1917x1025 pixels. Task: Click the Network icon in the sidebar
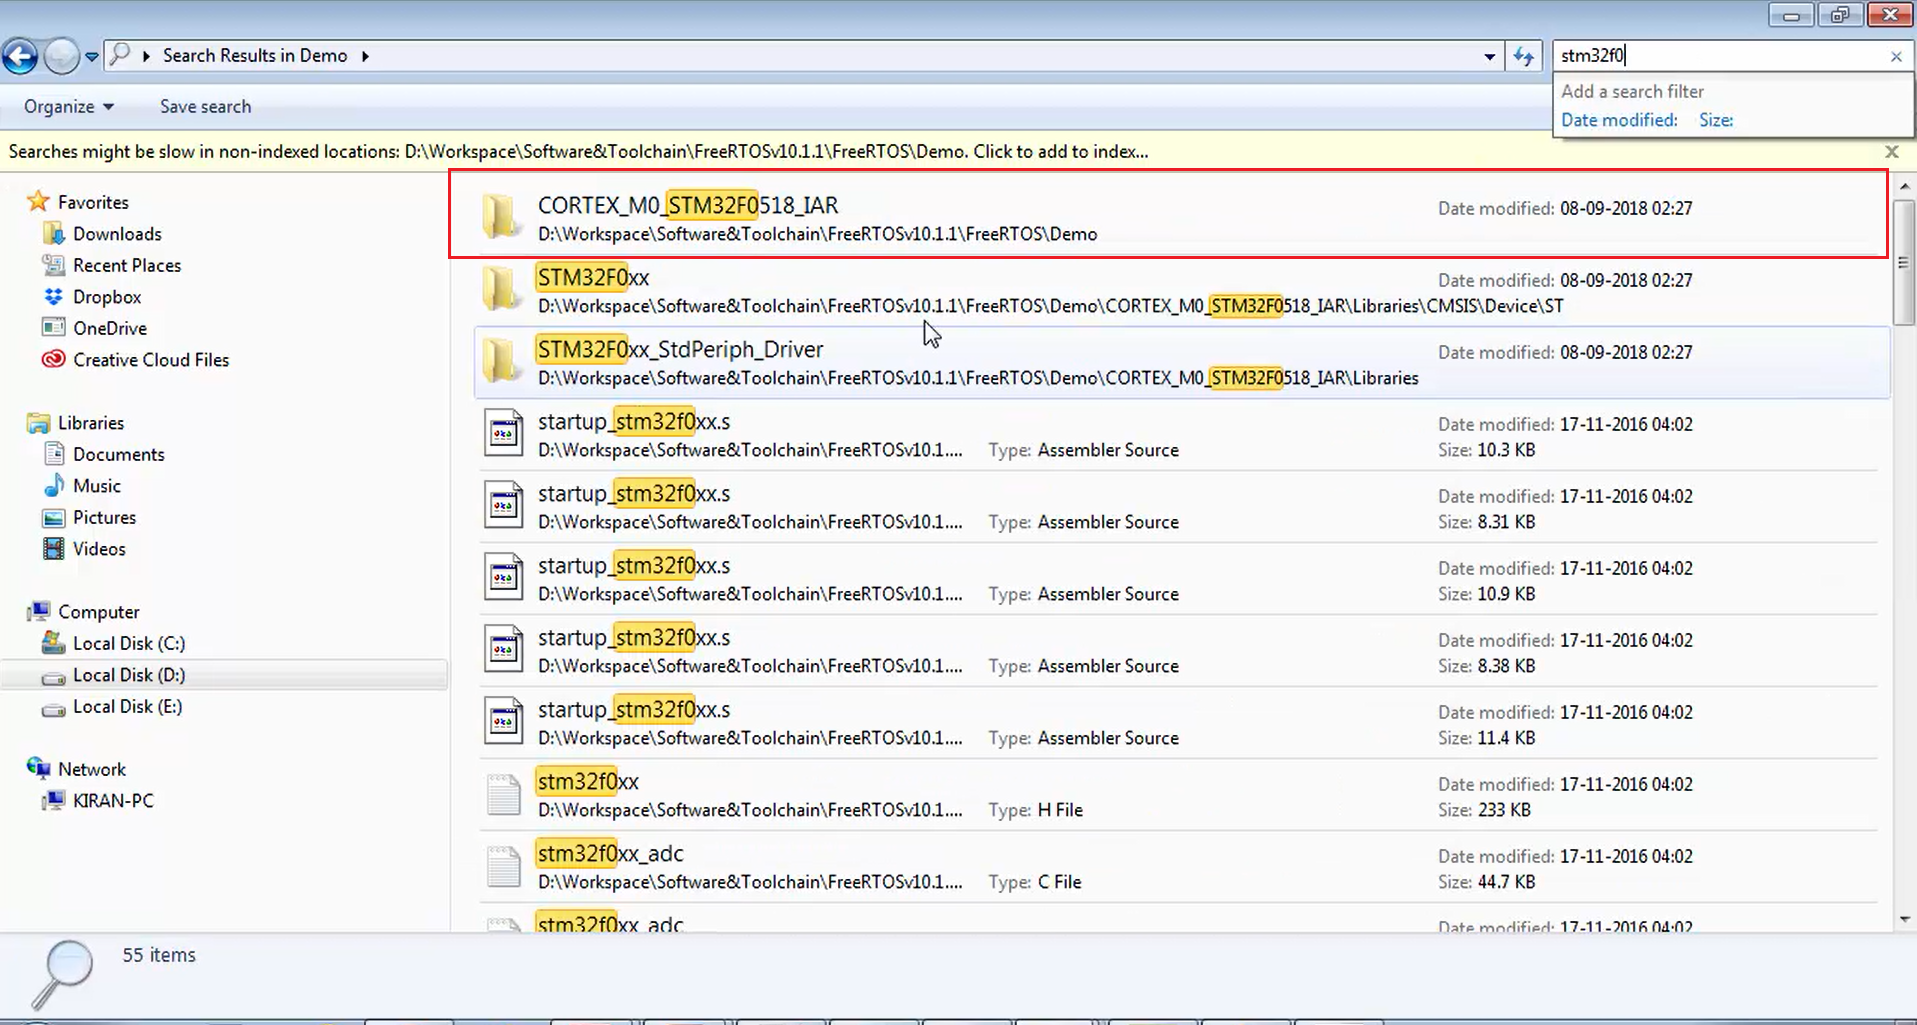point(38,768)
